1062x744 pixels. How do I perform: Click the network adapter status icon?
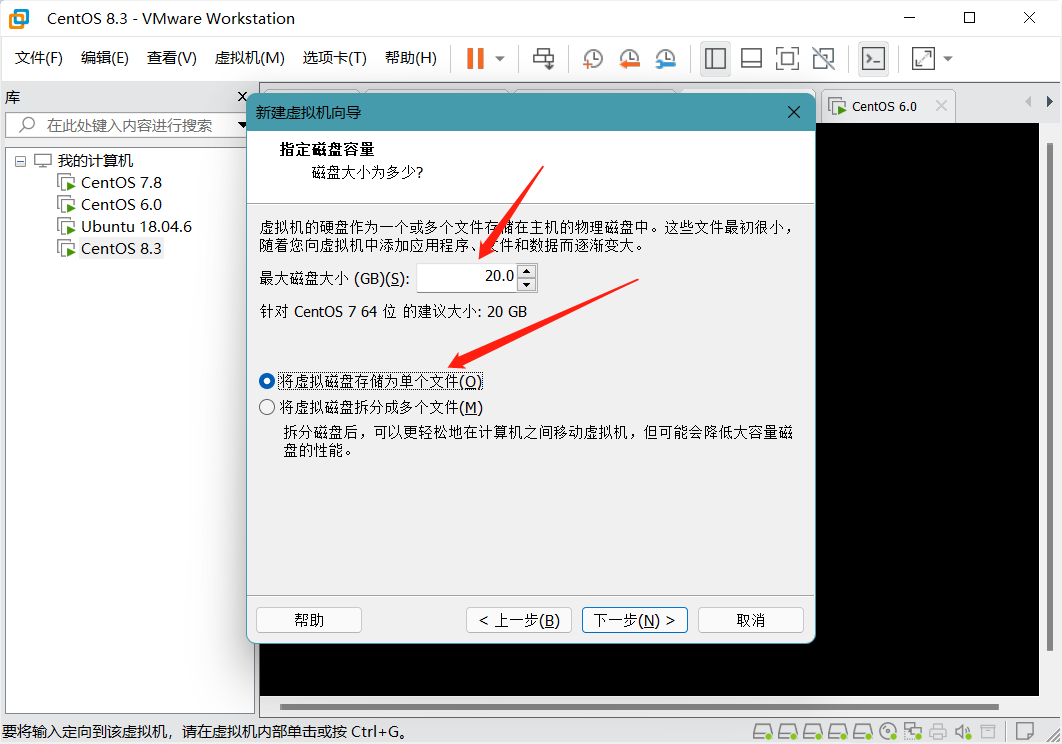[x=913, y=732]
